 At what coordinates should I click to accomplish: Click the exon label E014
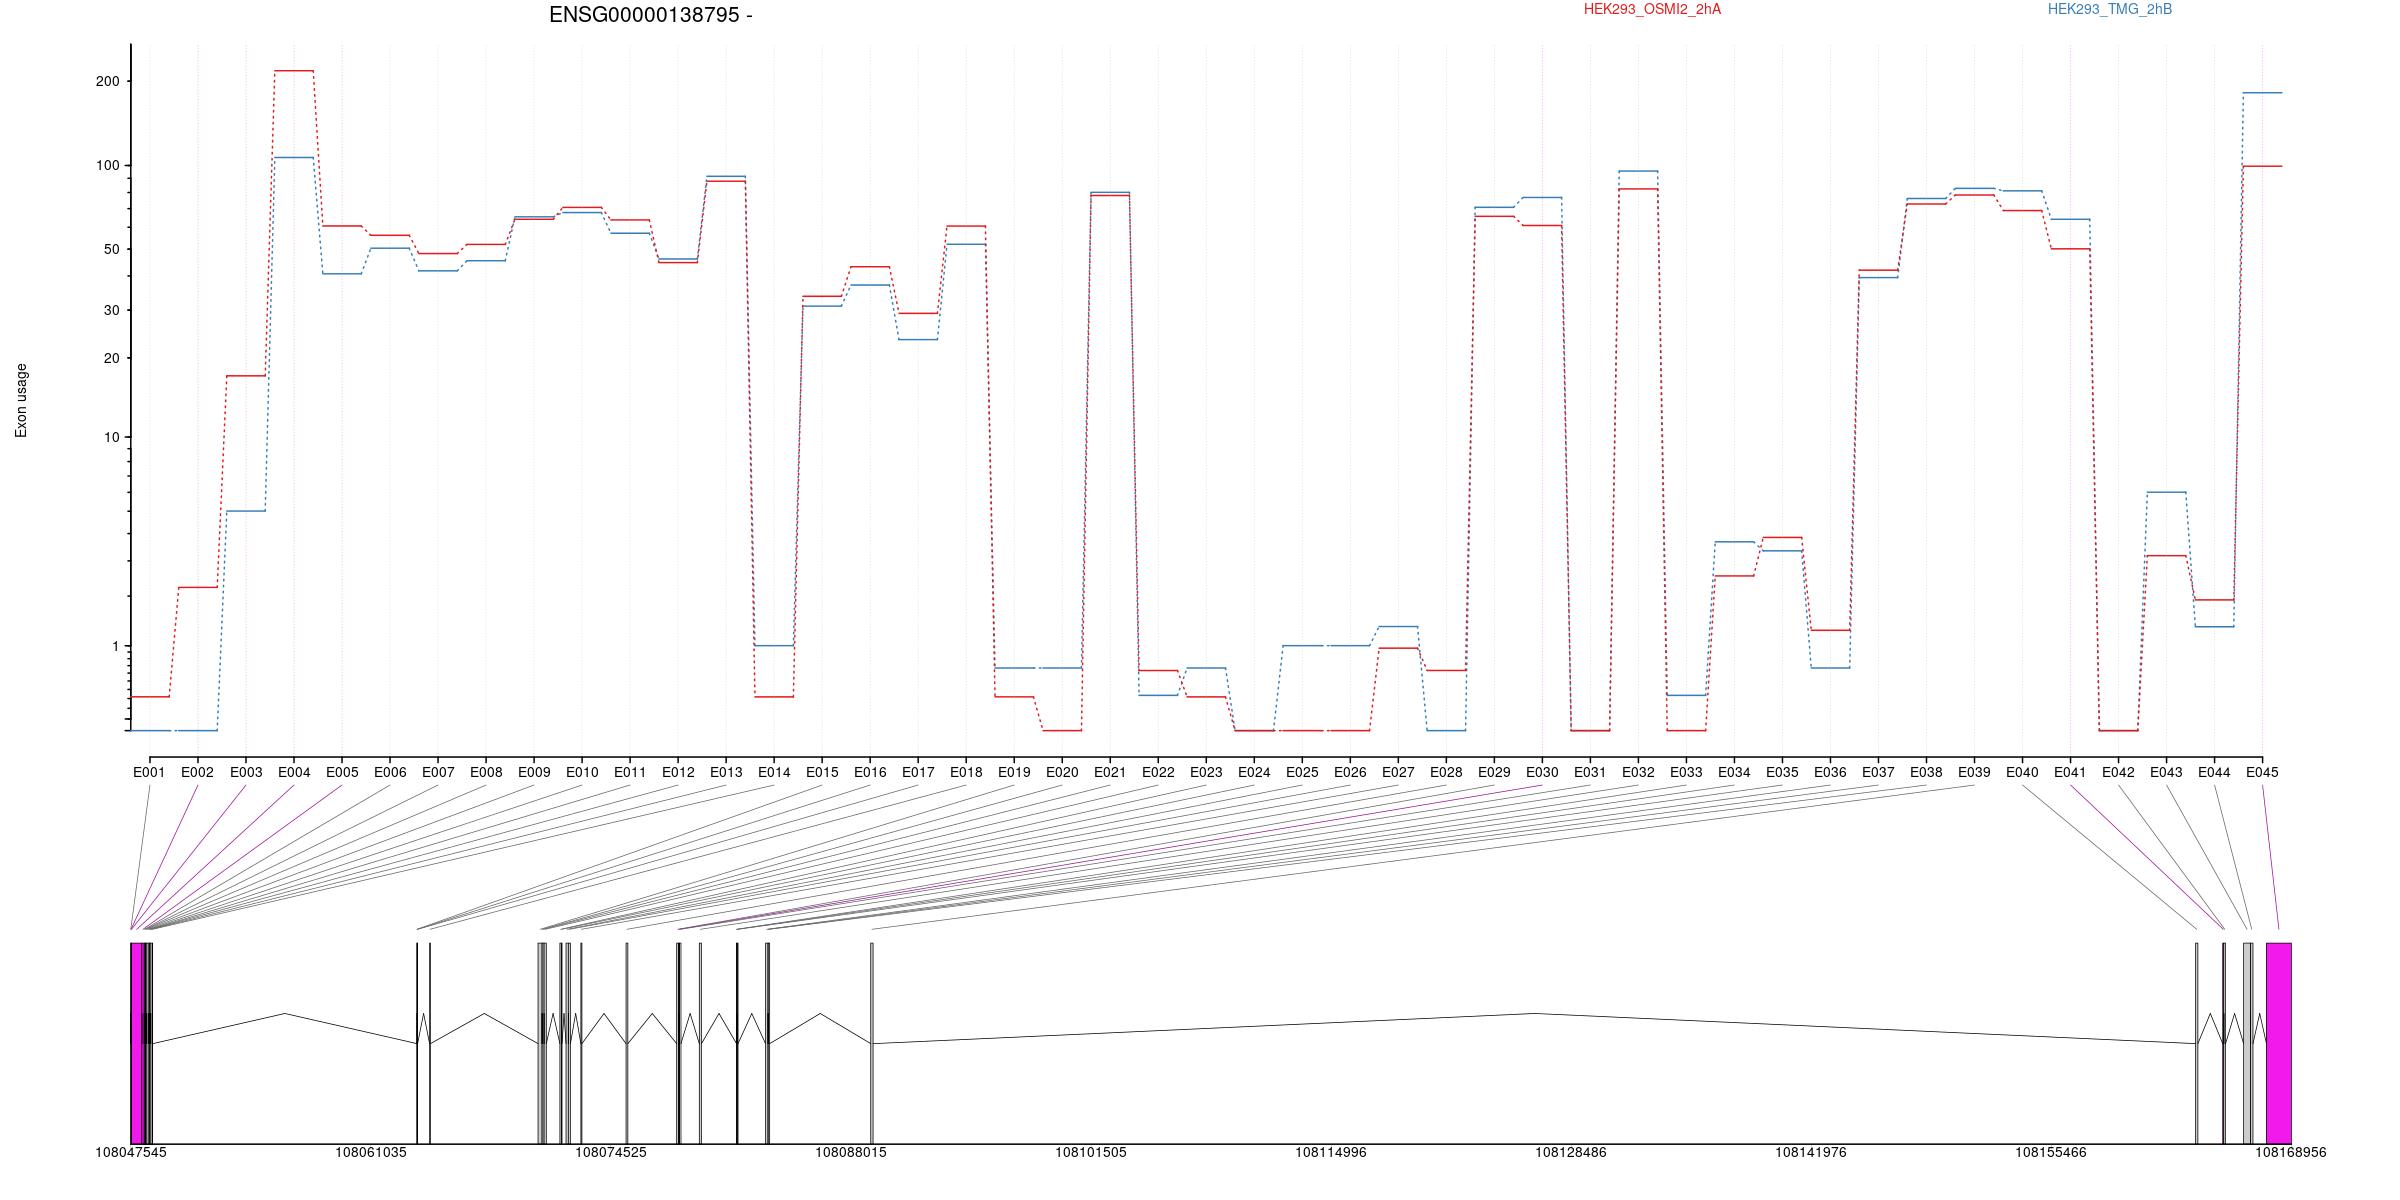(774, 772)
